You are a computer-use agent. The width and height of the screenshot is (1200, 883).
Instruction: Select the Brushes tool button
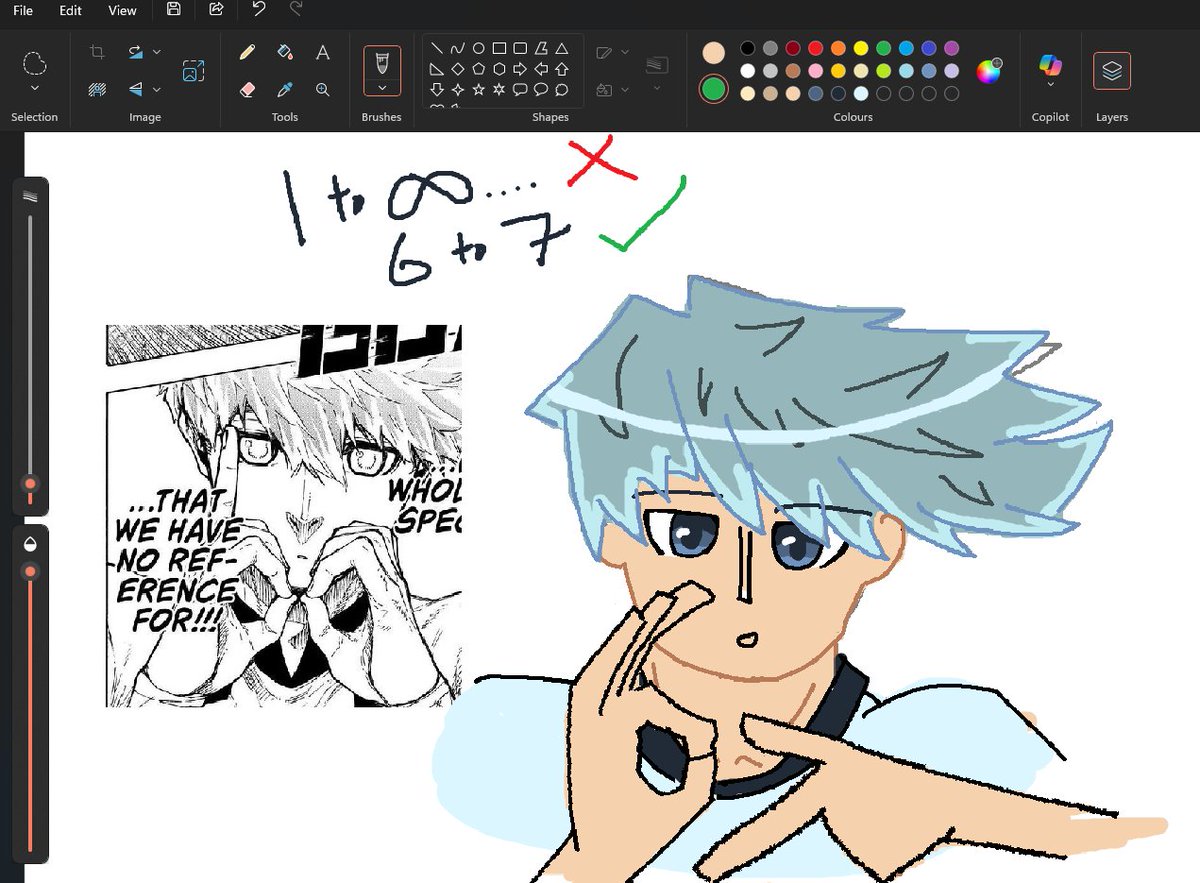[382, 63]
